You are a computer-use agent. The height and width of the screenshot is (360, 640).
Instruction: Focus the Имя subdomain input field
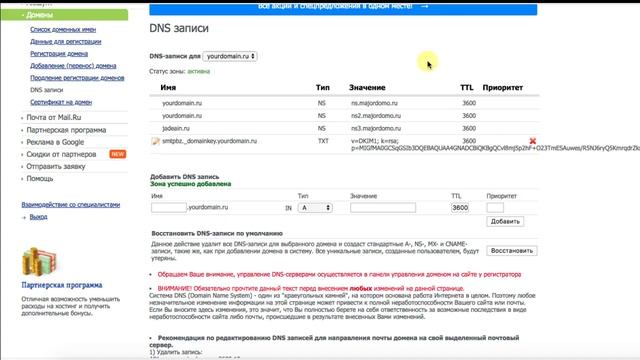point(169,207)
